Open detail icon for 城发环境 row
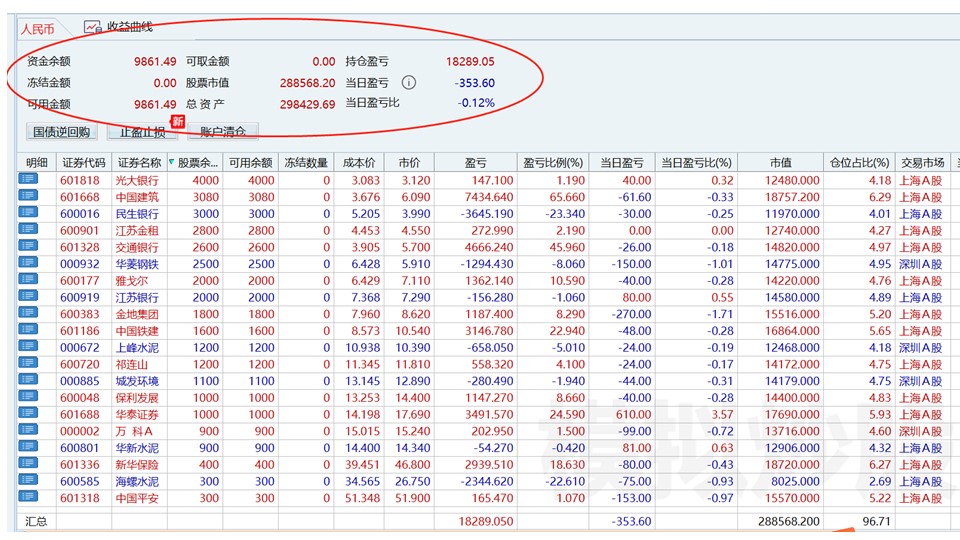960x540 pixels. pyautogui.click(x=28, y=380)
